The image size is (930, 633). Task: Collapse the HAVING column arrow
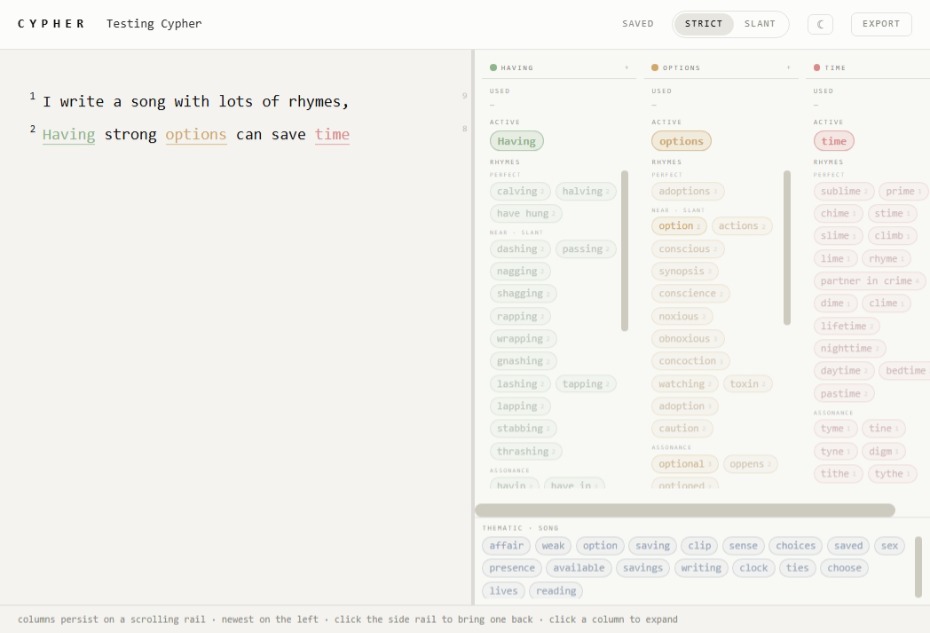[x=626, y=68]
